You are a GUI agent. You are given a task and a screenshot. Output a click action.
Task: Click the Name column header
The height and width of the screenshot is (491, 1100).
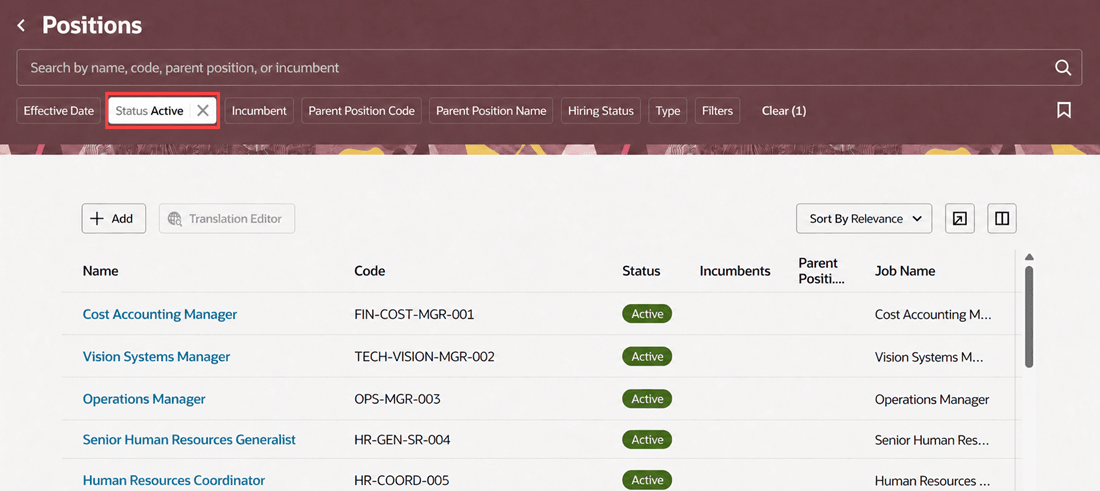pyautogui.click(x=100, y=271)
